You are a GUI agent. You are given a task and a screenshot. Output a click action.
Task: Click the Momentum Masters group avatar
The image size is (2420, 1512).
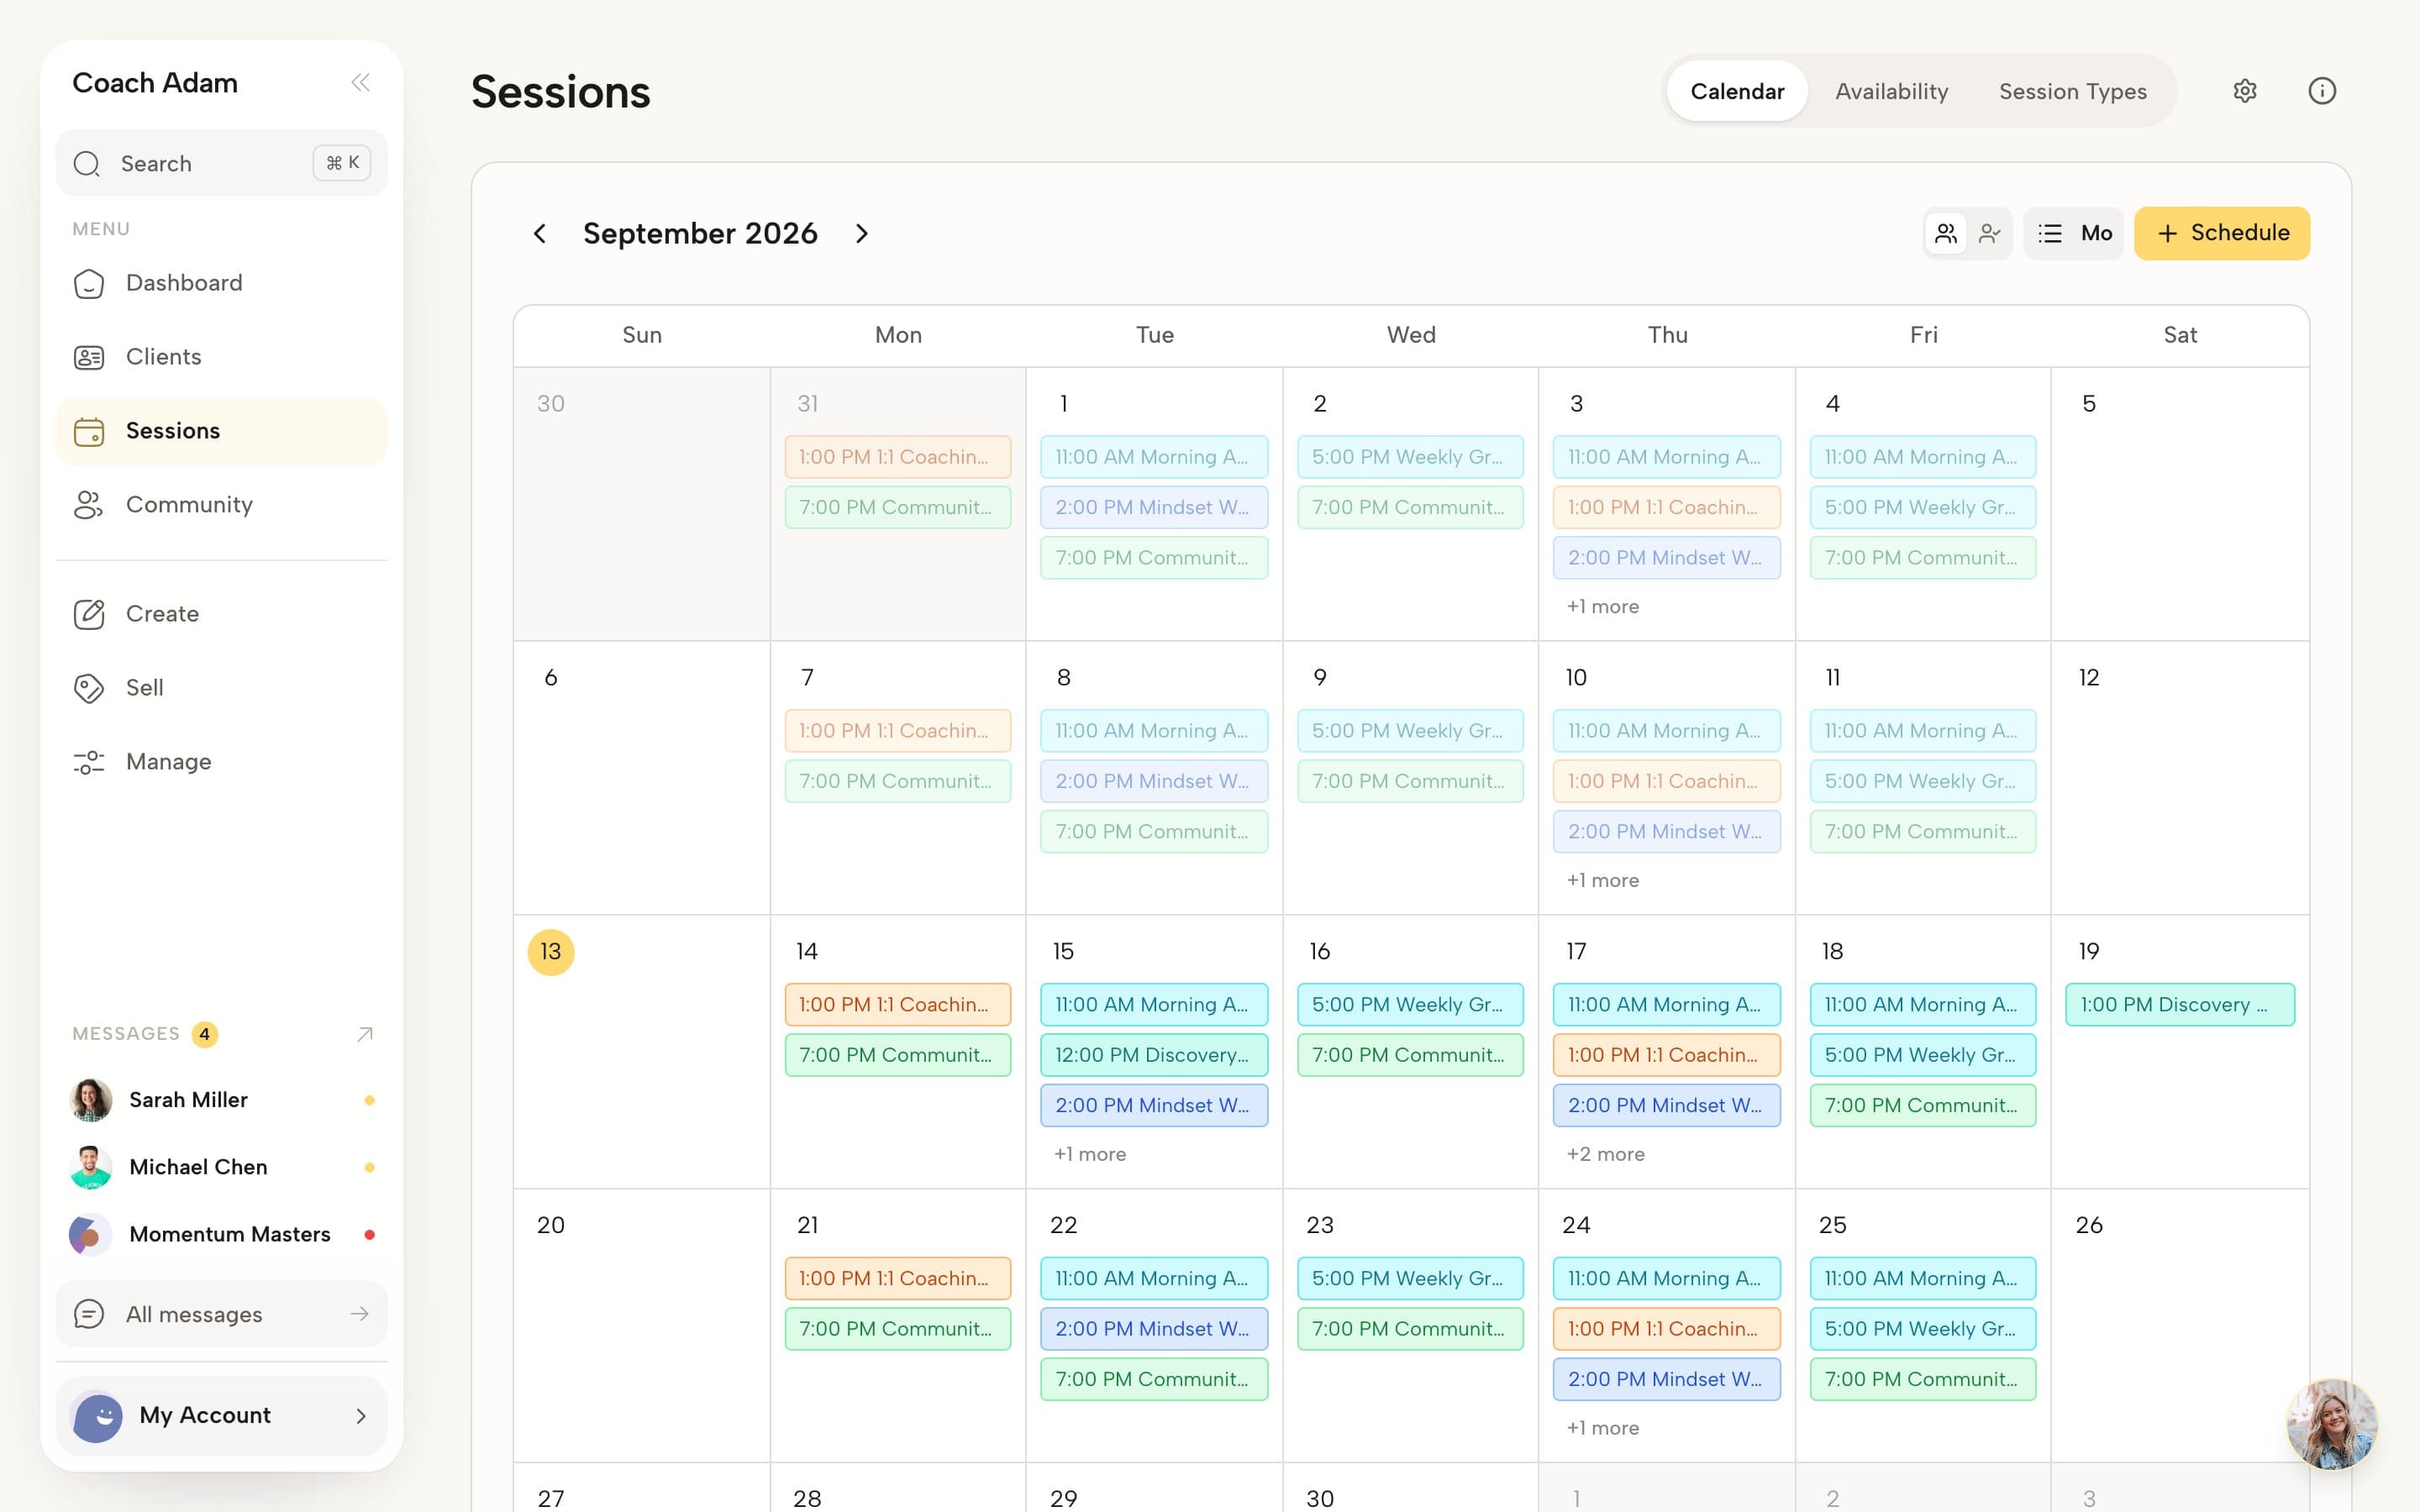[90, 1234]
